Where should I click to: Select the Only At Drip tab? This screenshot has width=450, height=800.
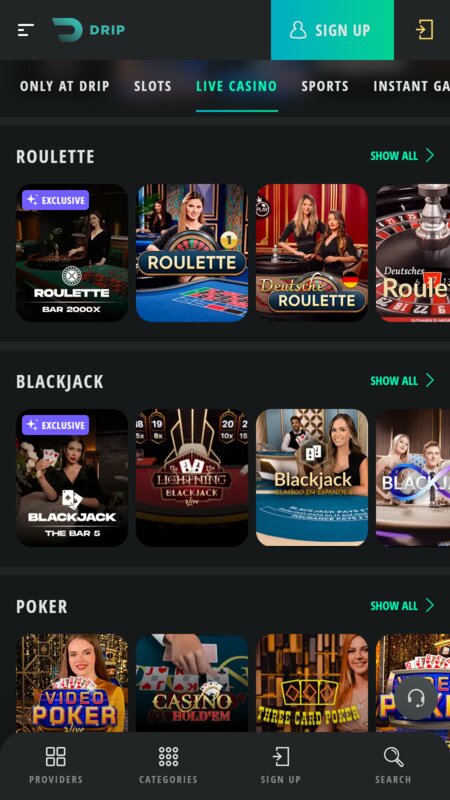tap(65, 86)
